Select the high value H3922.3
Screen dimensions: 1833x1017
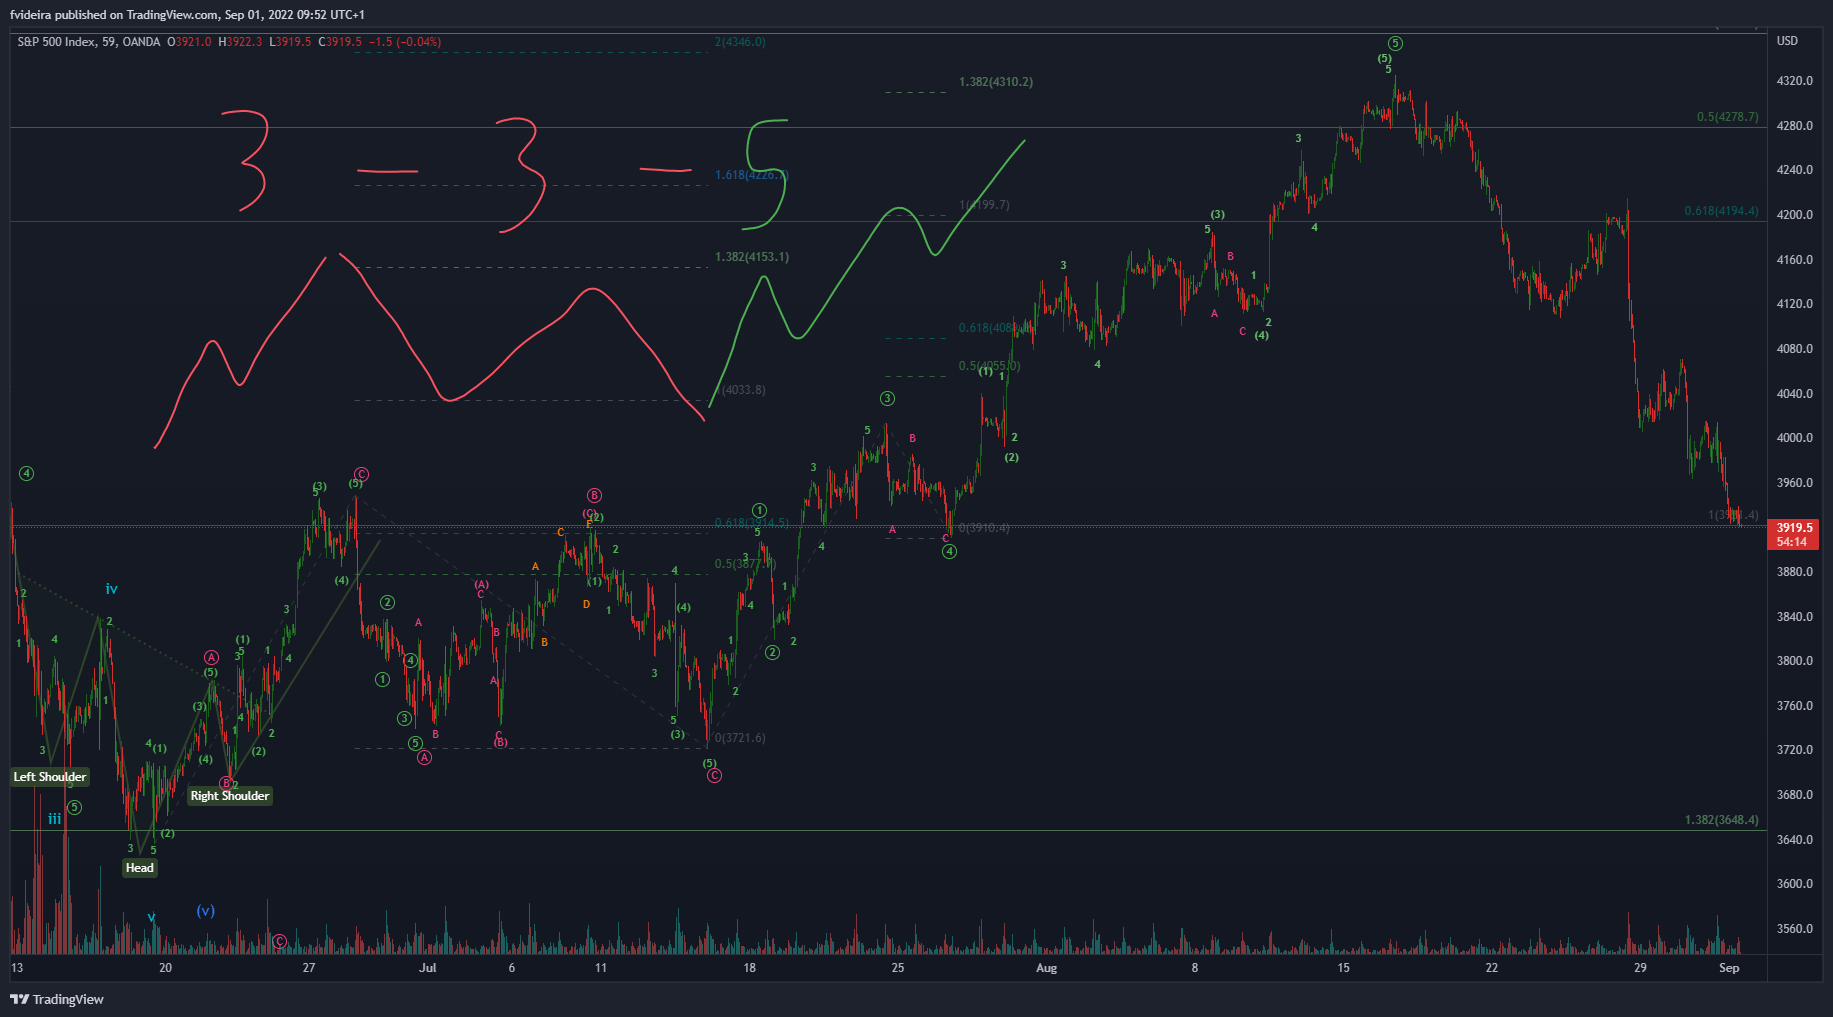(x=240, y=42)
